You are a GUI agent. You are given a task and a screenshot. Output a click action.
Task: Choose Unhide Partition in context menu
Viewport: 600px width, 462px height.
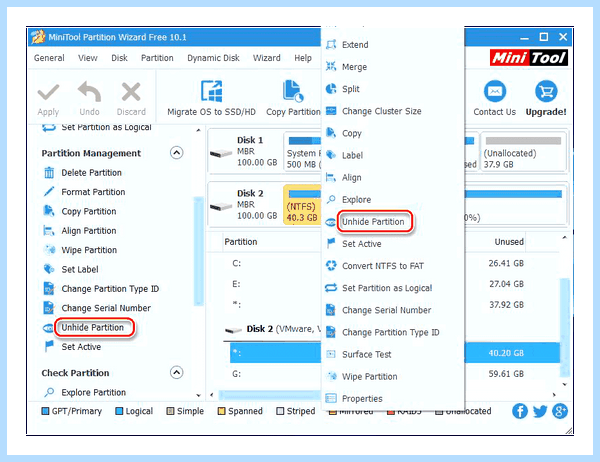[373, 222]
